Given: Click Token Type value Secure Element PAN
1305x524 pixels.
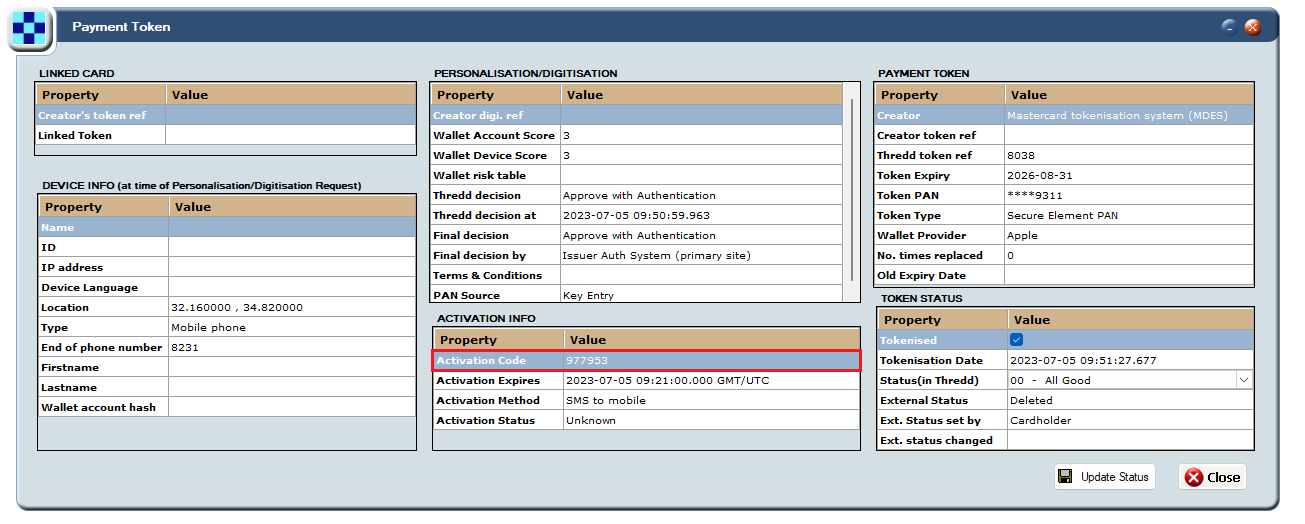Looking at the screenshot, I should click(x=1062, y=215).
